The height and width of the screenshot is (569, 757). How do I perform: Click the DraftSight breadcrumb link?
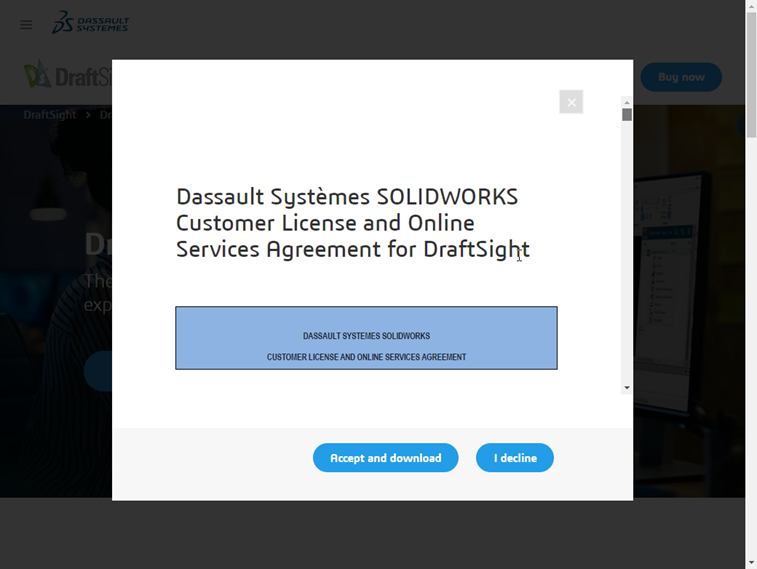point(50,115)
